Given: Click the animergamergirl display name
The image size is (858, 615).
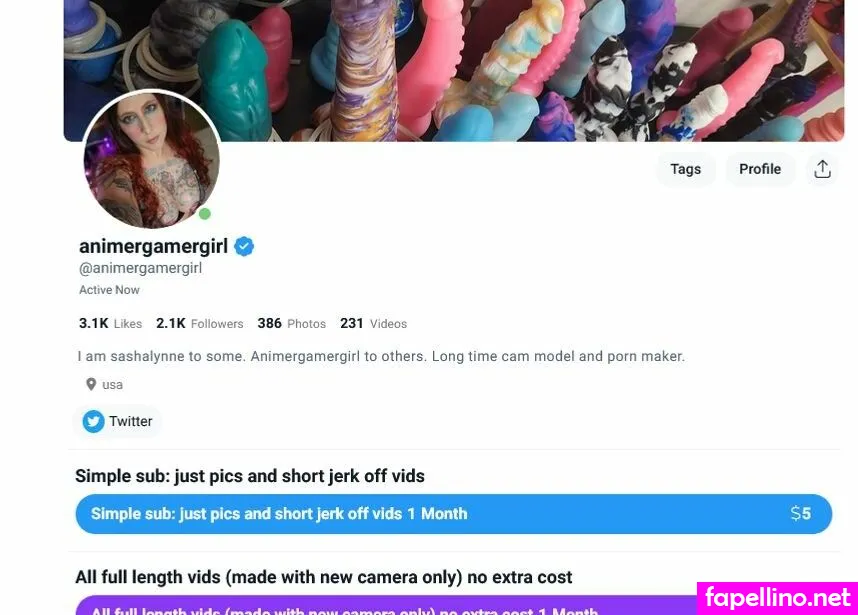Looking at the screenshot, I should click(x=154, y=246).
